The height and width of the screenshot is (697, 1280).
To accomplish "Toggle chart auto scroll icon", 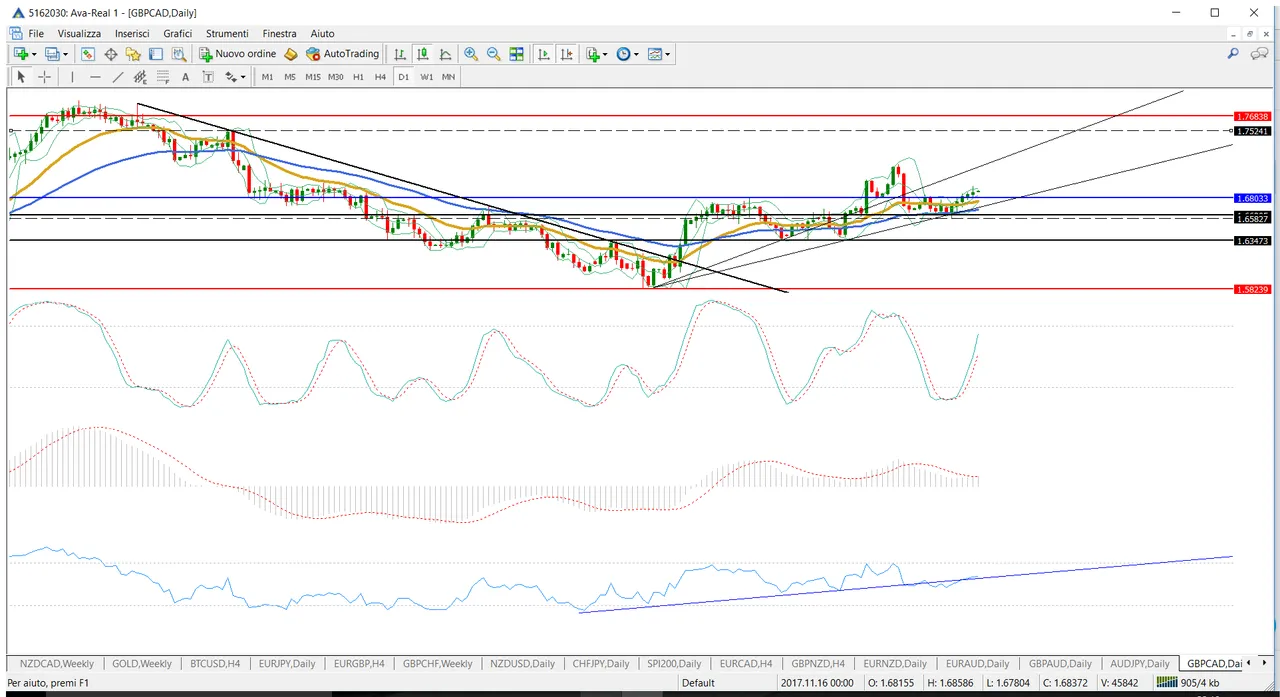I will click(544, 54).
